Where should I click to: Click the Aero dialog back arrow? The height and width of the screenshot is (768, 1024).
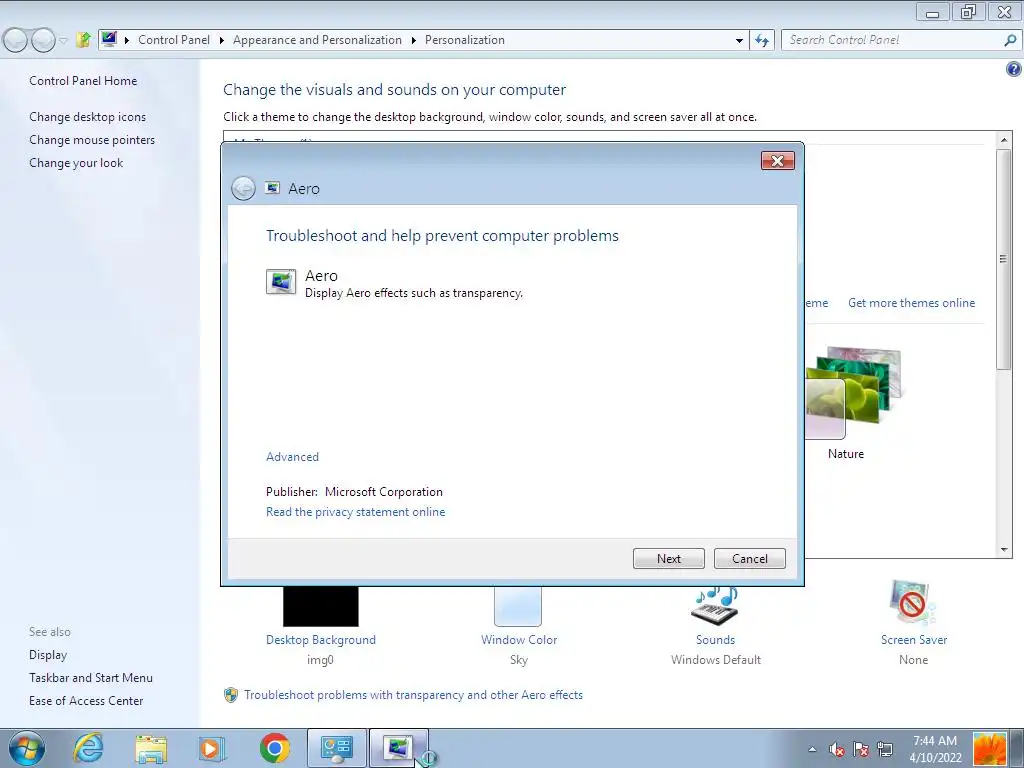243,189
